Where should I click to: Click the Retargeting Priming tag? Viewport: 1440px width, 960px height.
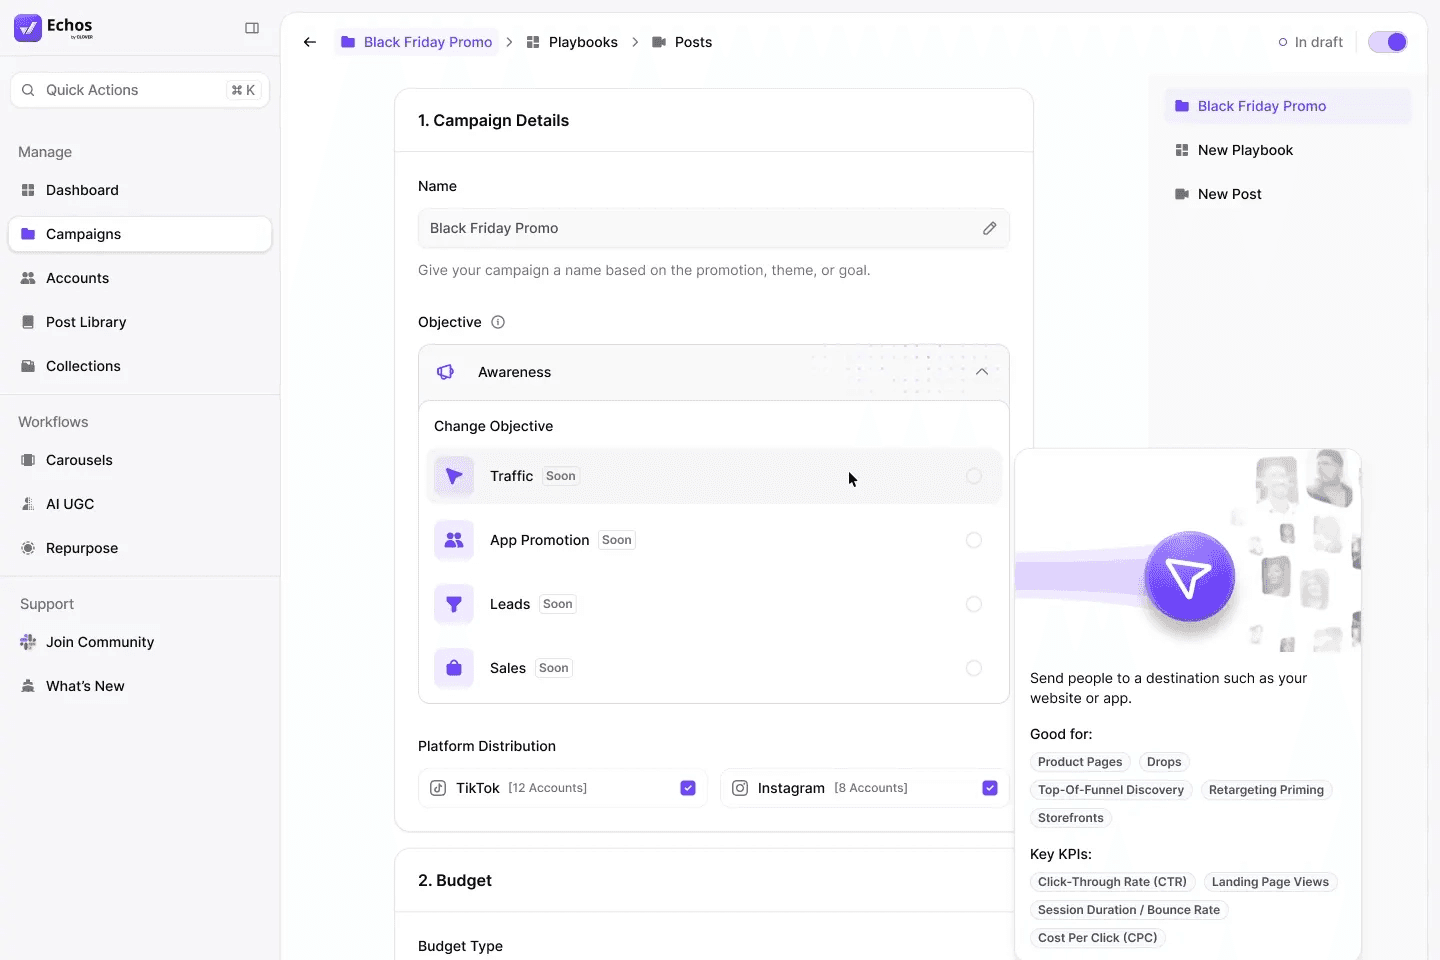1266,790
